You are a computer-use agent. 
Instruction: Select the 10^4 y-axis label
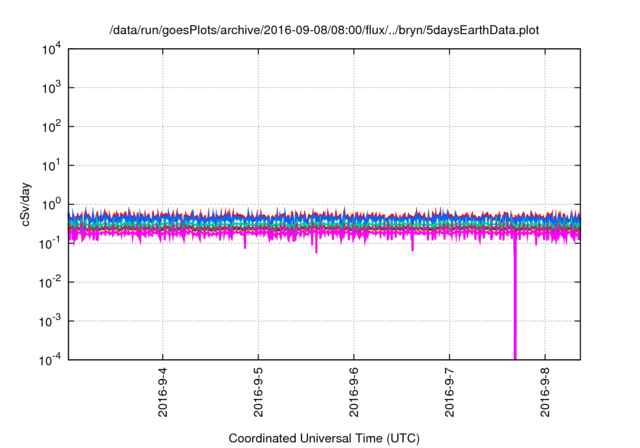pyautogui.click(x=51, y=49)
